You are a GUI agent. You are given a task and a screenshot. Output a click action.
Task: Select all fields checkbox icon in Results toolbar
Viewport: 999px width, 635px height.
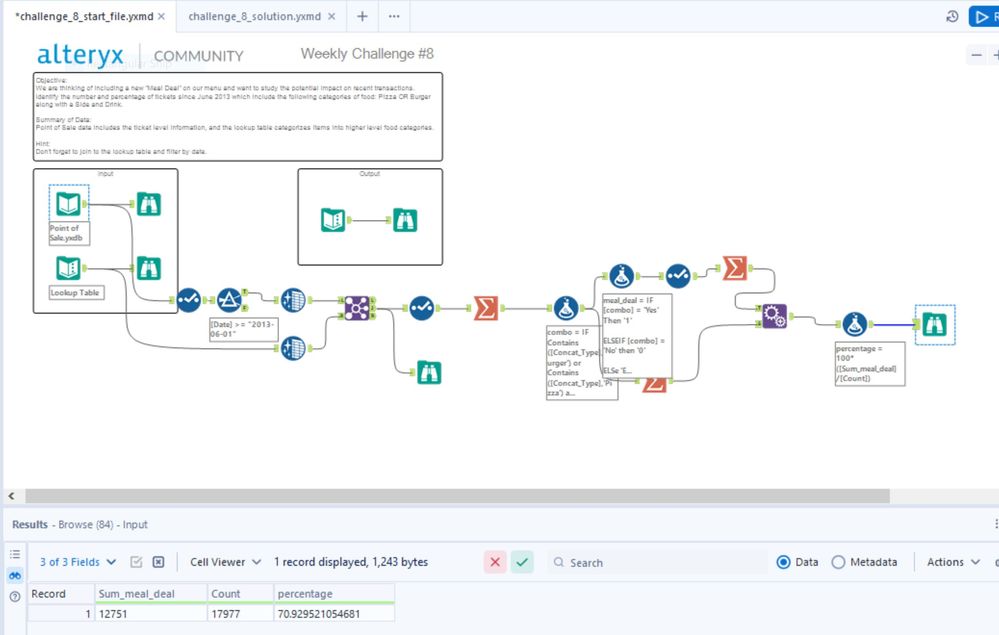pos(136,562)
